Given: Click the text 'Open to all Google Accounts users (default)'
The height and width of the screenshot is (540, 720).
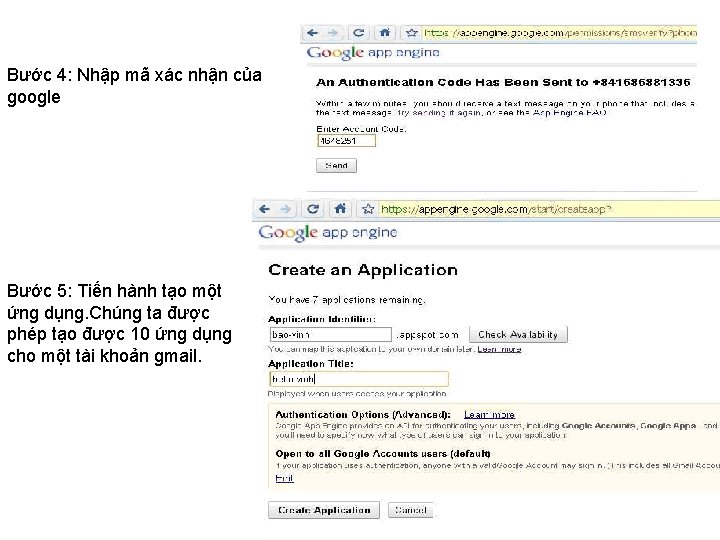Looking at the screenshot, I should (383, 454).
